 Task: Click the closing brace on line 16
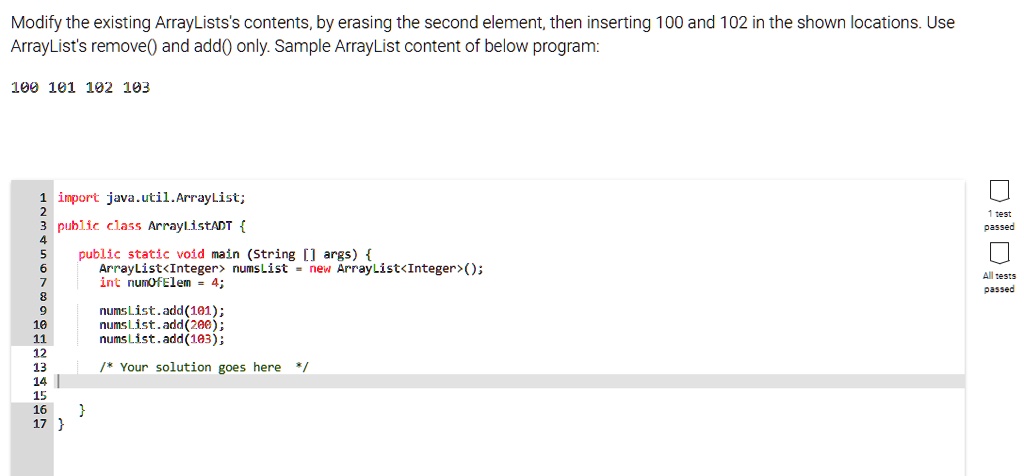(82, 410)
